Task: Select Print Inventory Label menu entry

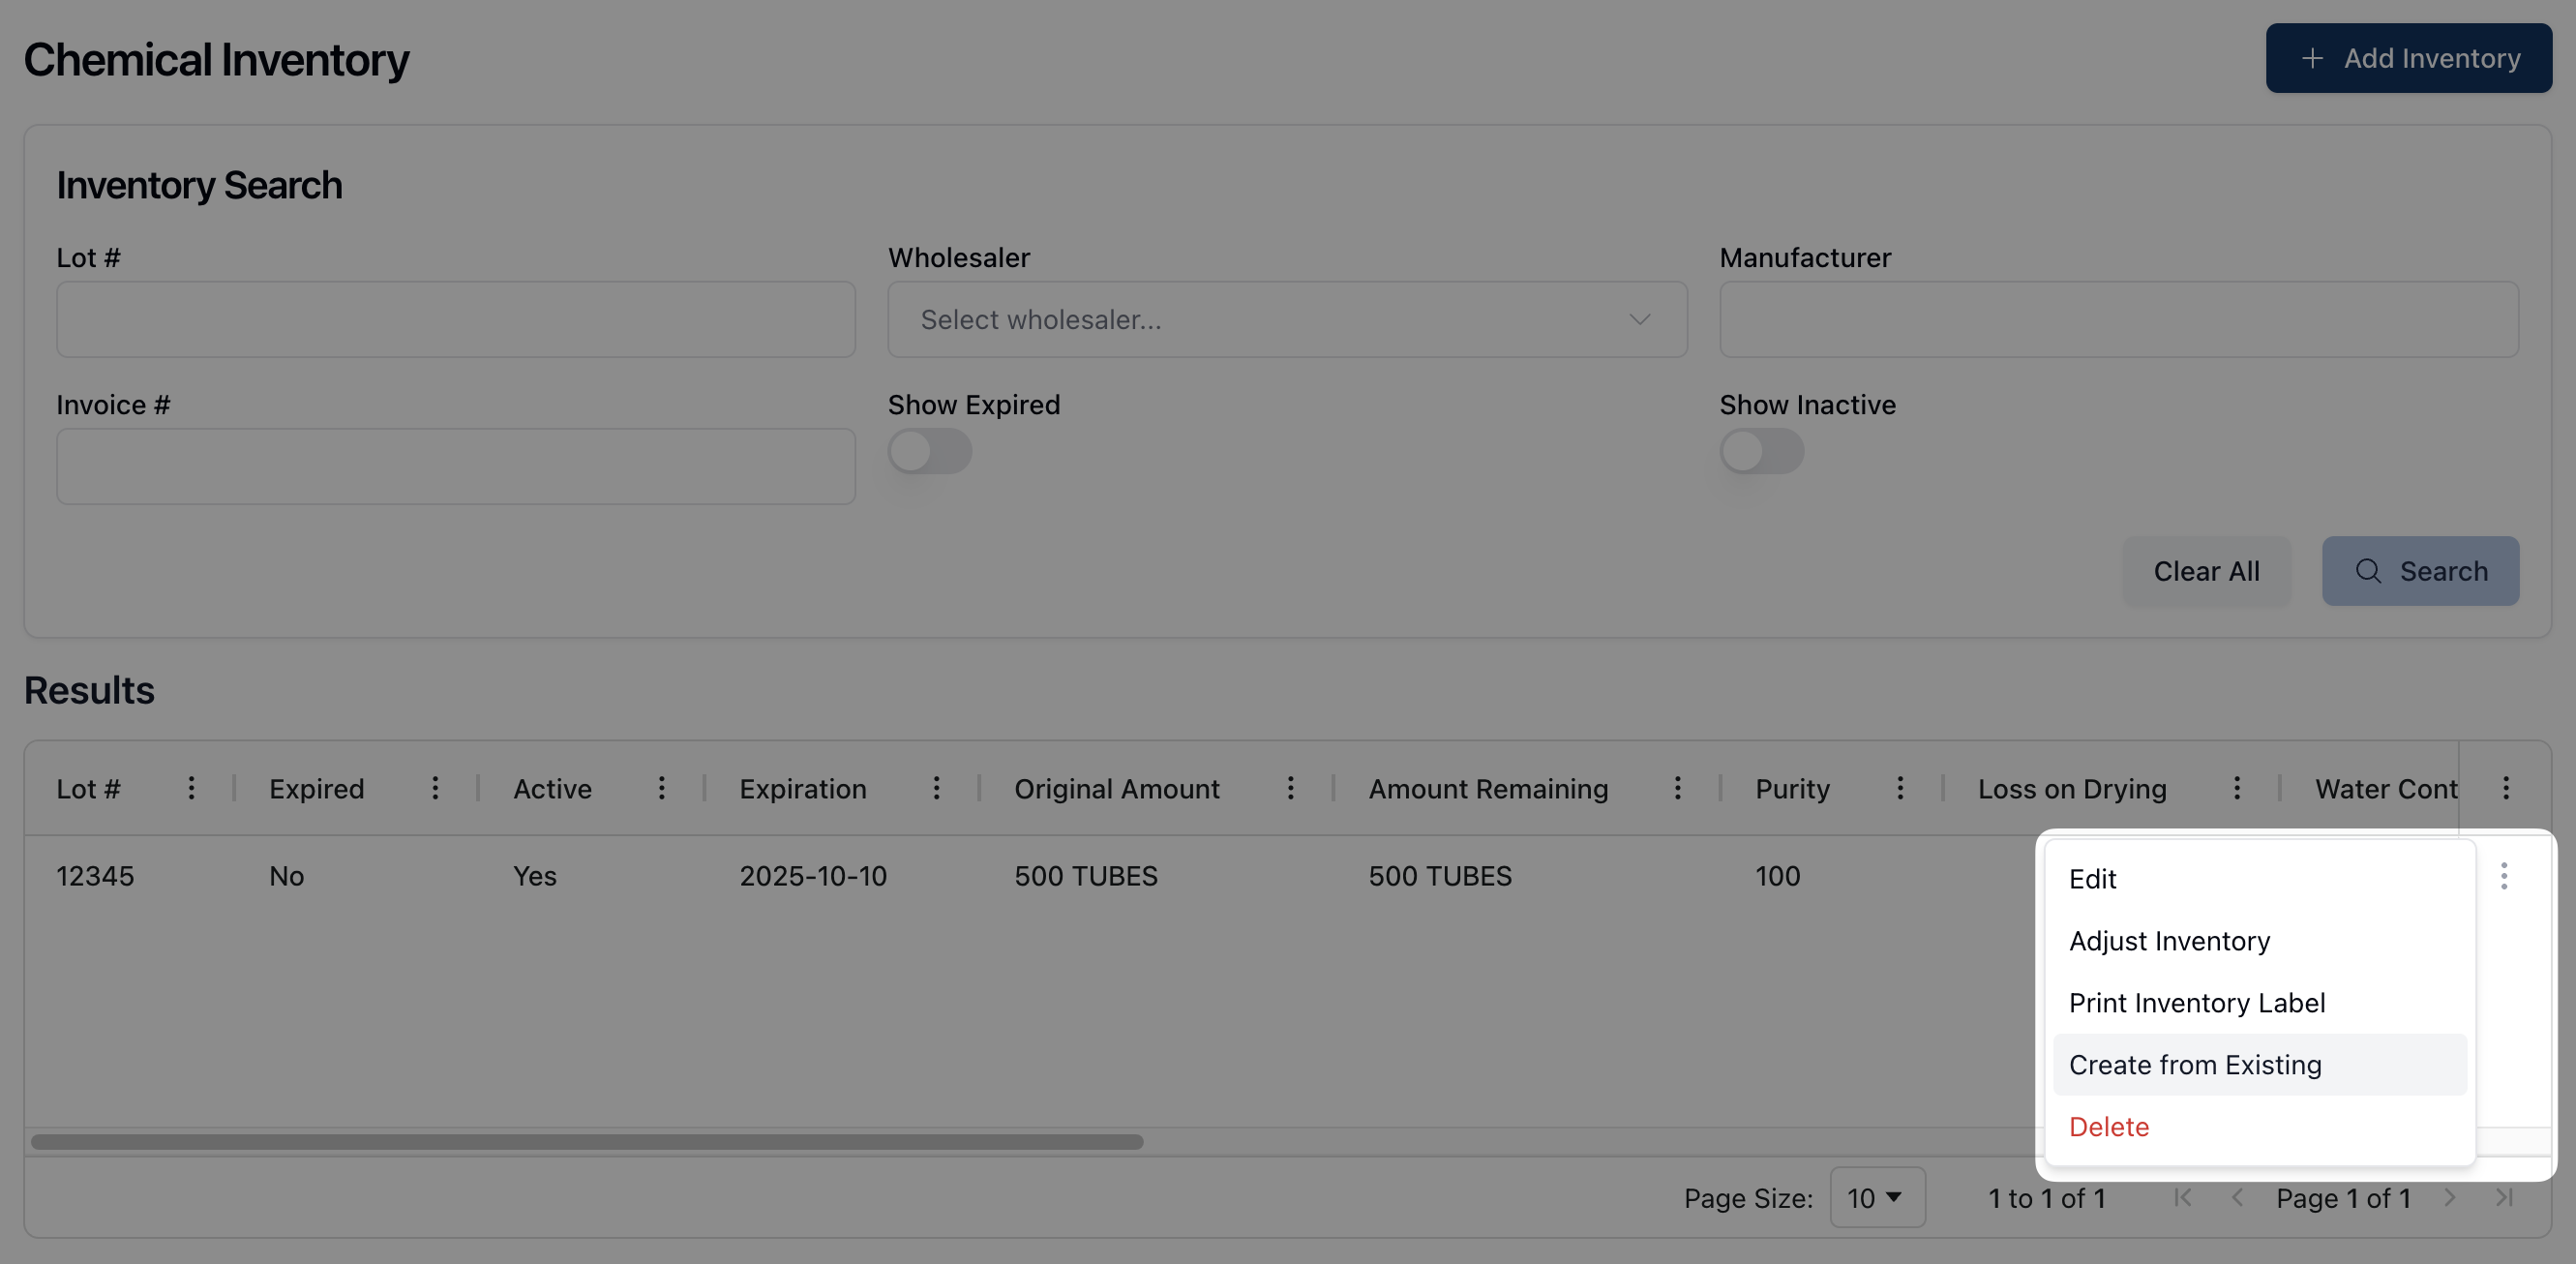Action: (2196, 1003)
